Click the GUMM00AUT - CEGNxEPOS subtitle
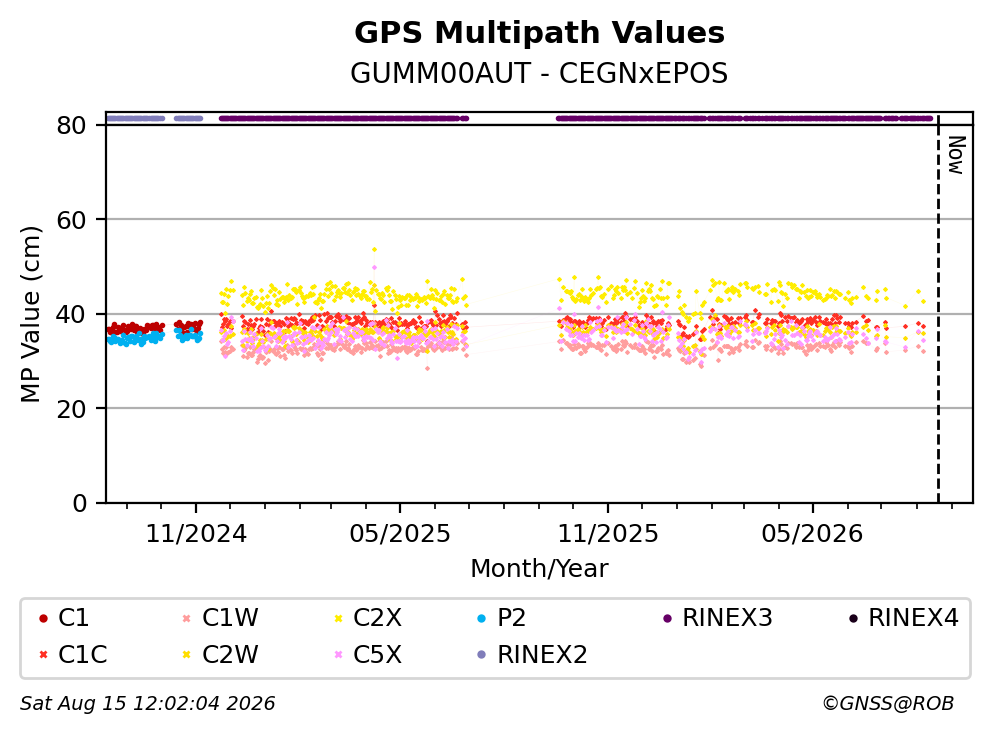The height and width of the screenshot is (734, 992). coord(540,74)
